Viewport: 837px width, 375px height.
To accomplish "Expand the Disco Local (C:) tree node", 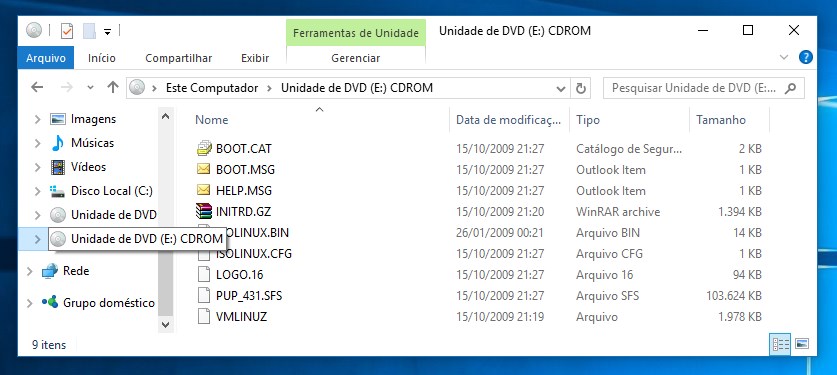I will click(x=37, y=191).
